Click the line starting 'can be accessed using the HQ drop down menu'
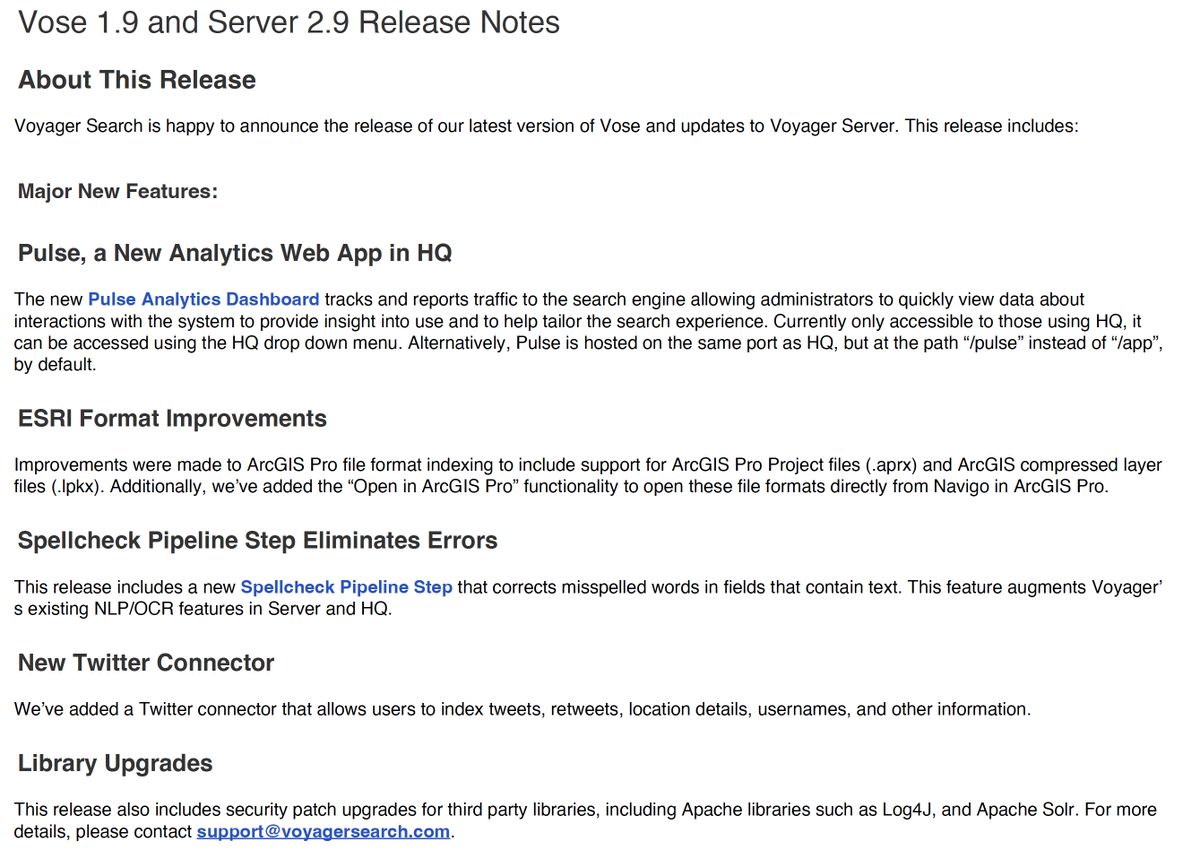Viewport: 1200px width, 850px height. [x=588, y=343]
